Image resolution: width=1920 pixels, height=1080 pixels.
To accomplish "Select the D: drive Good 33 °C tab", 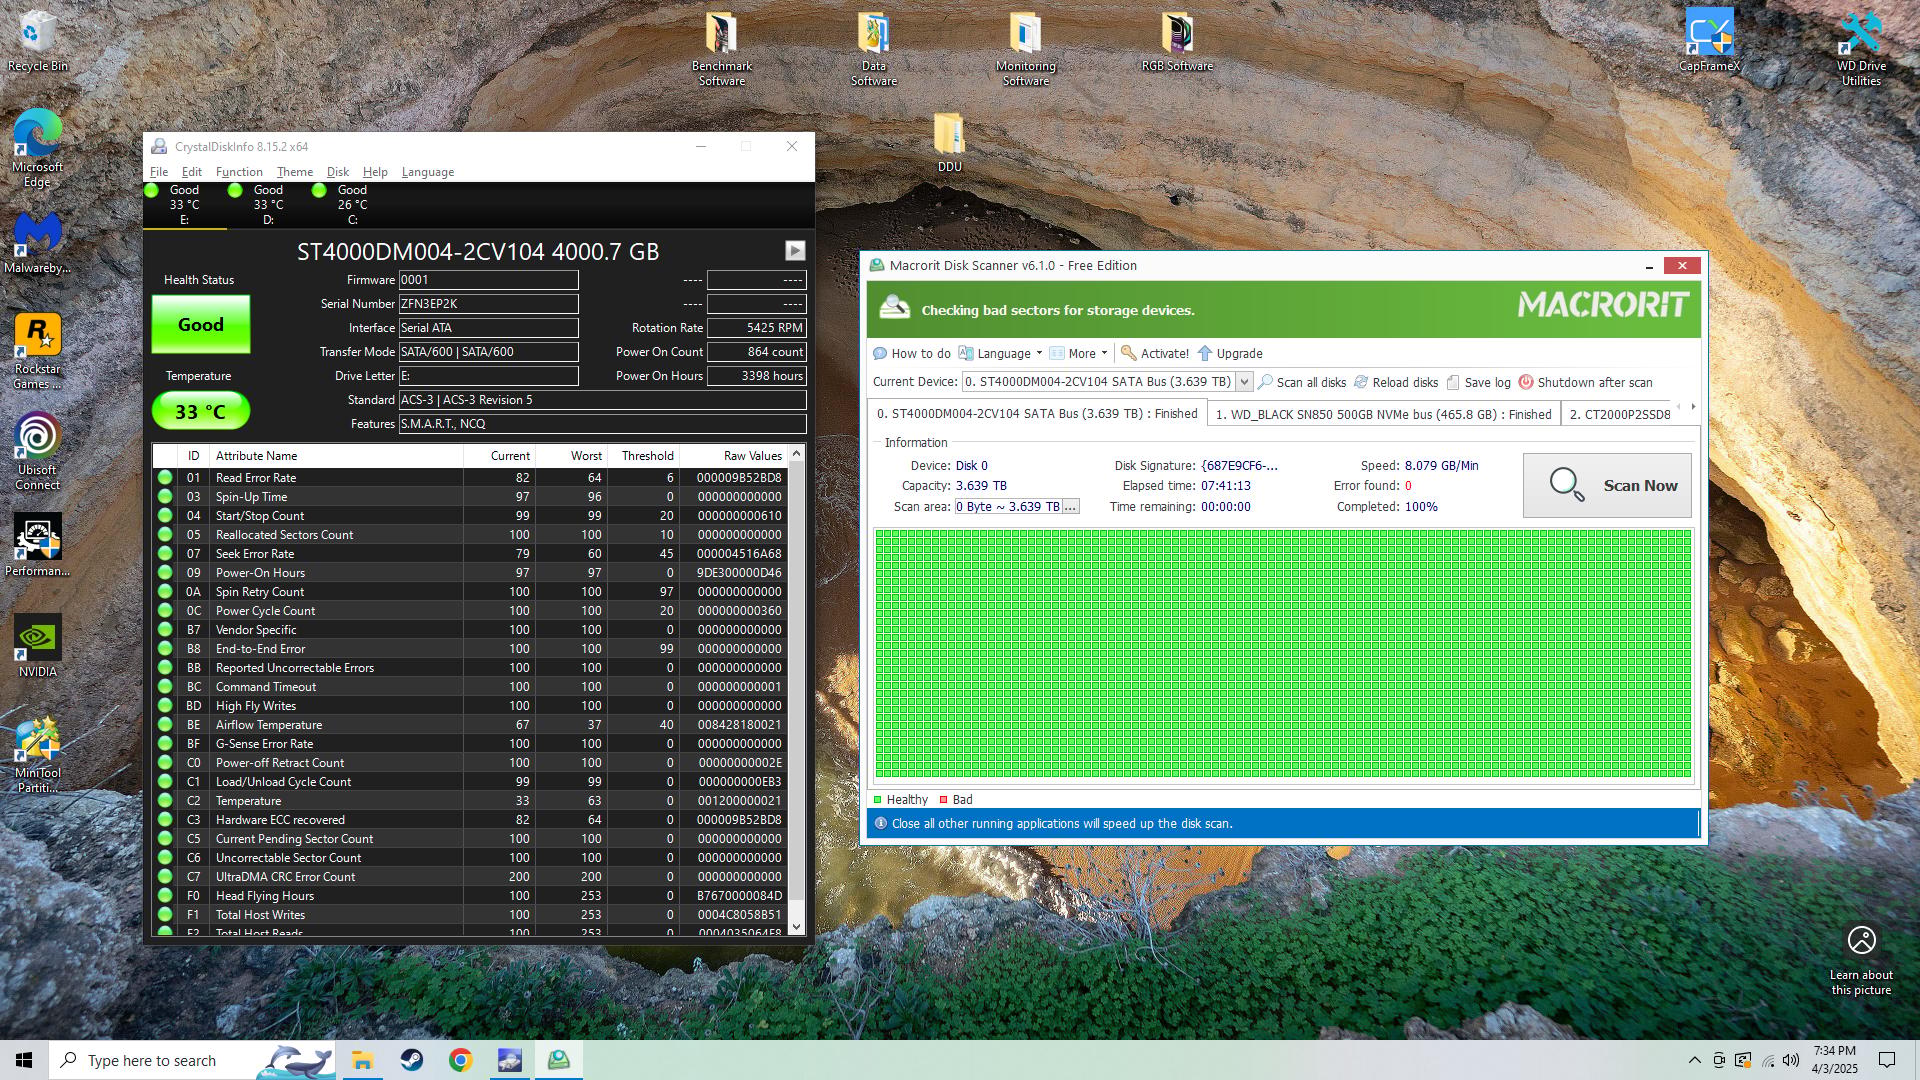I will coord(268,205).
